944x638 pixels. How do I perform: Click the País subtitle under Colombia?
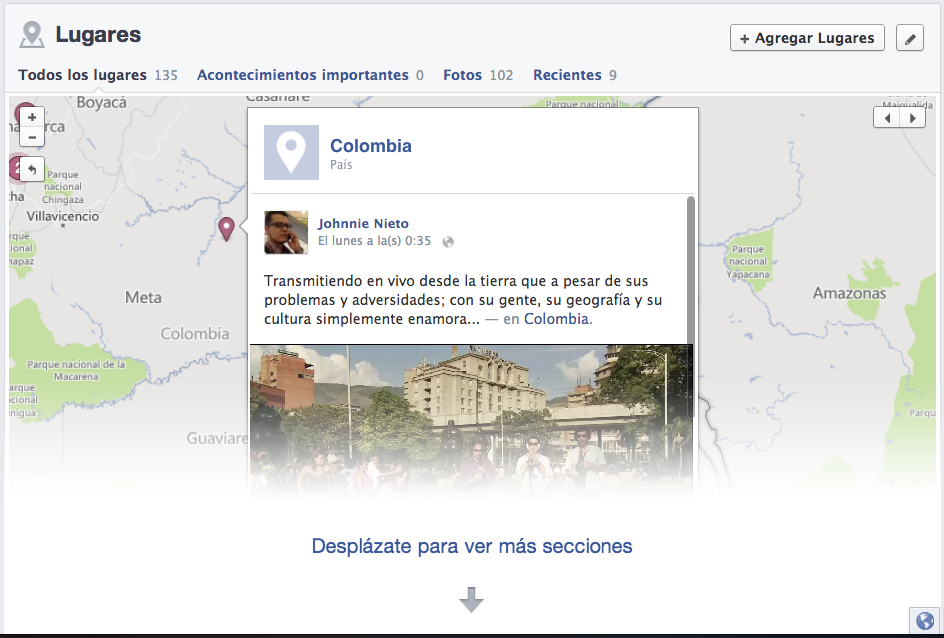[x=341, y=165]
